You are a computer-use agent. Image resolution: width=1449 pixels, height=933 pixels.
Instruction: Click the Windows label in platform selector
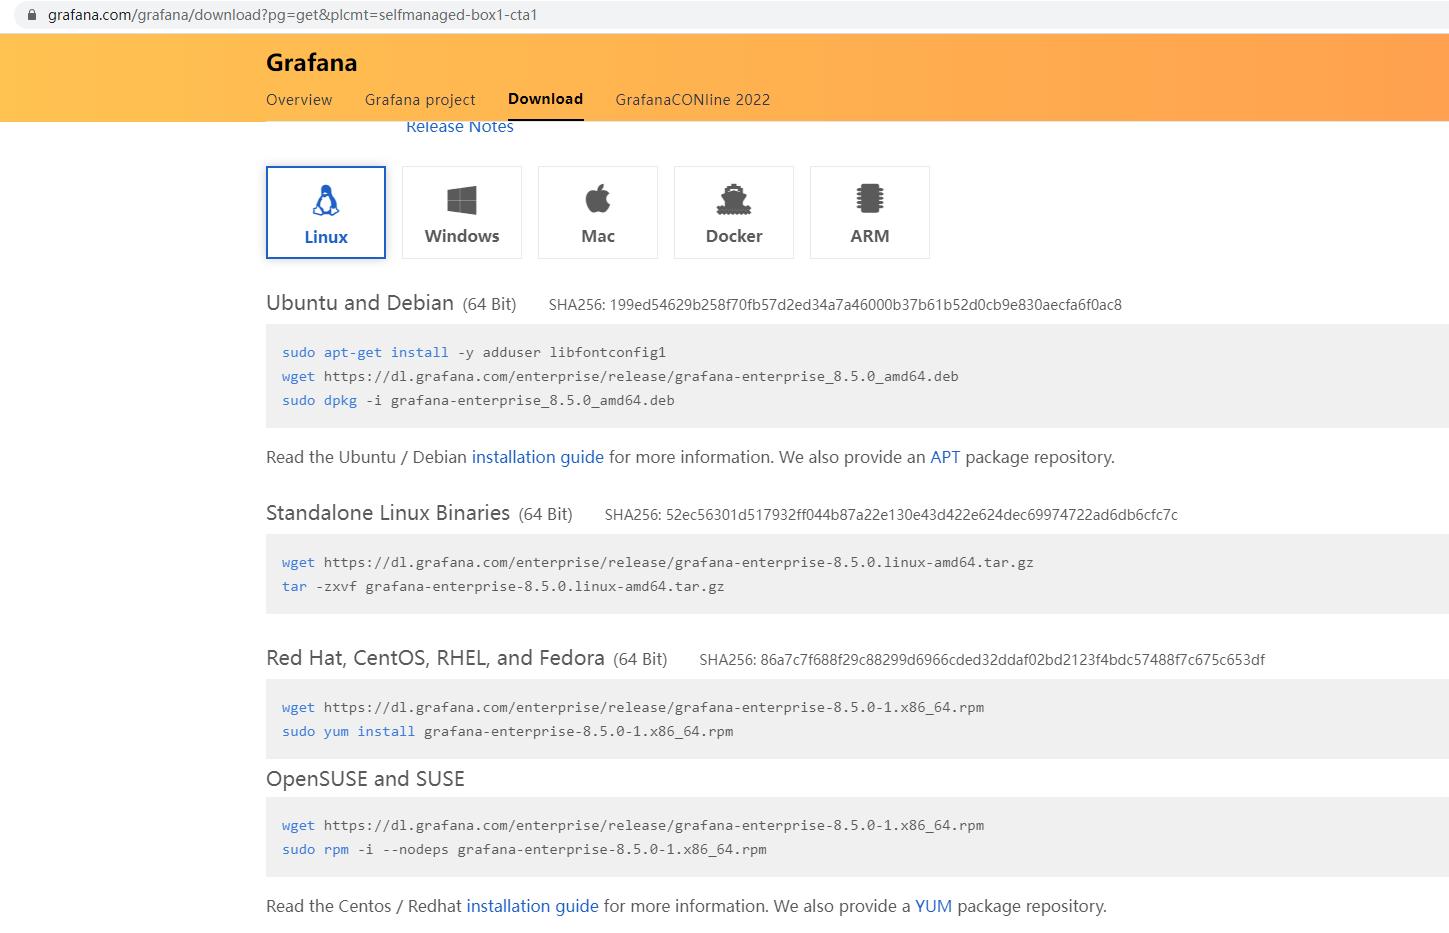click(x=462, y=236)
